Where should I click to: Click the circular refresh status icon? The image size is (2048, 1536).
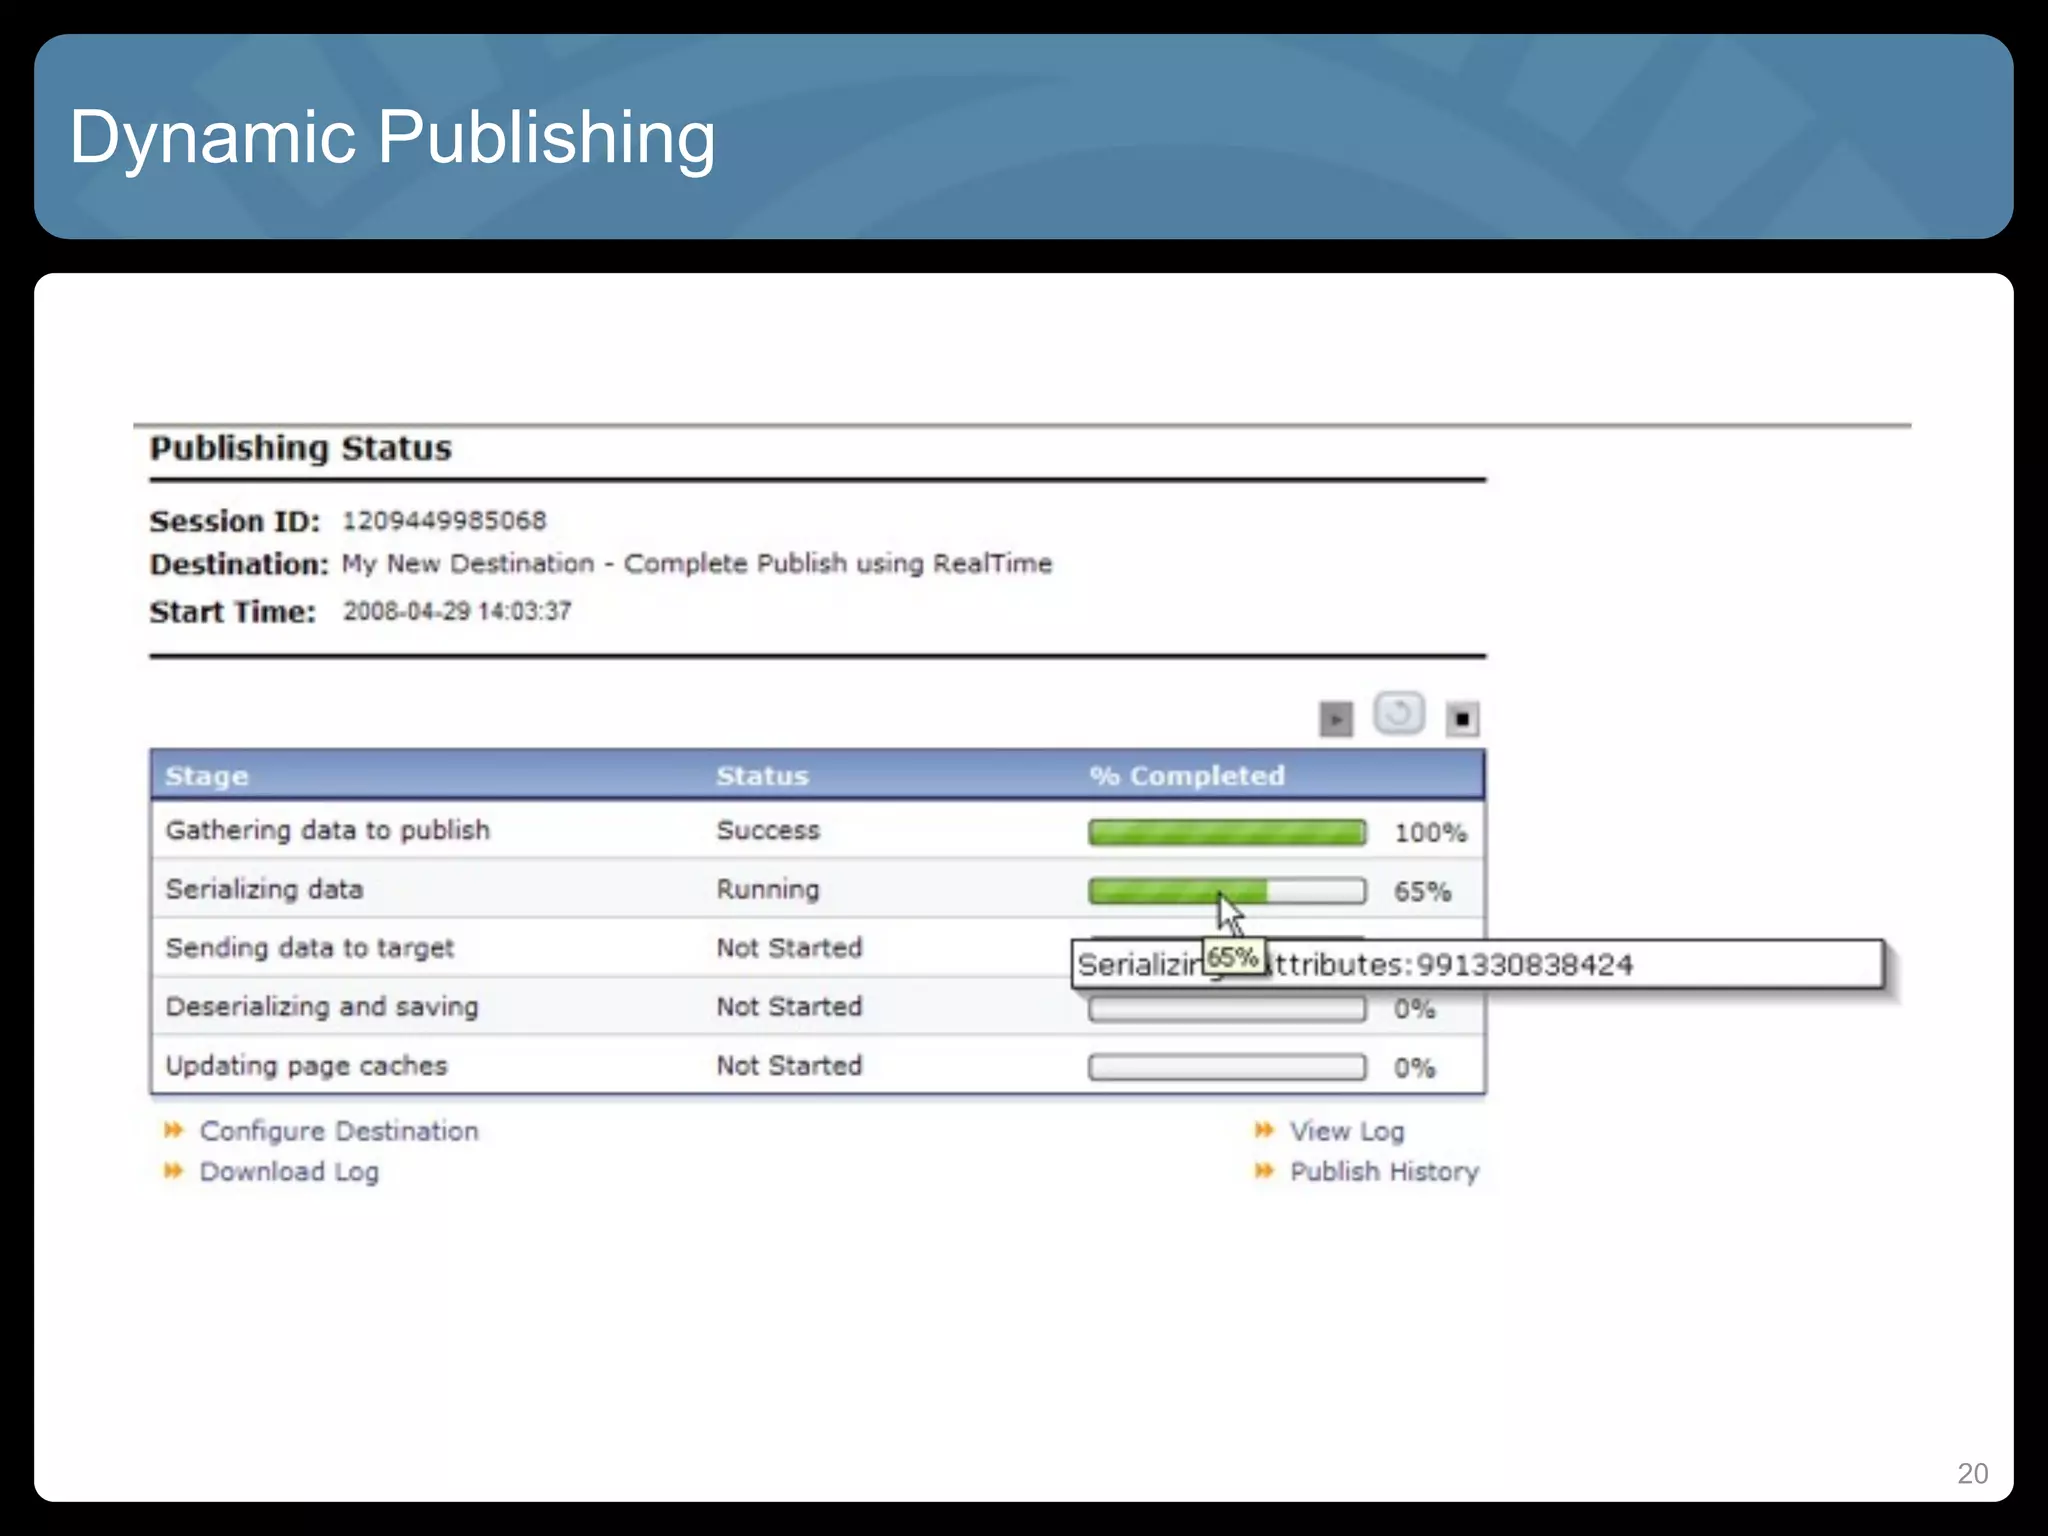tap(1399, 714)
